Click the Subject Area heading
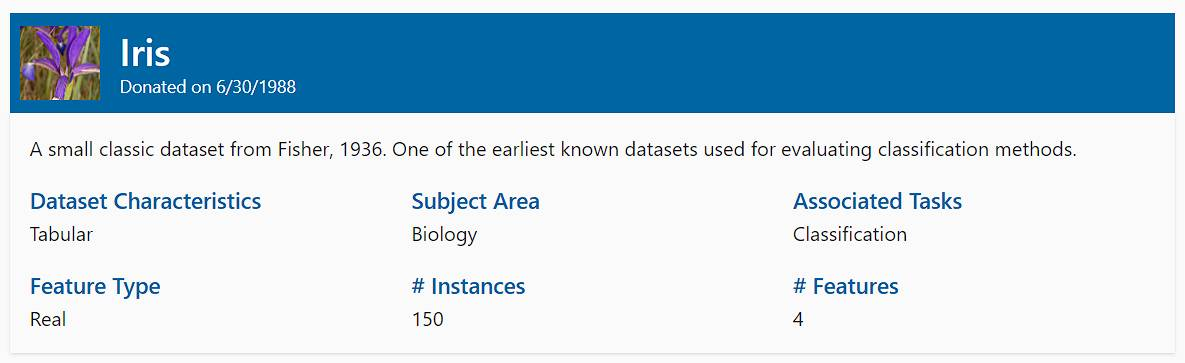 point(475,201)
